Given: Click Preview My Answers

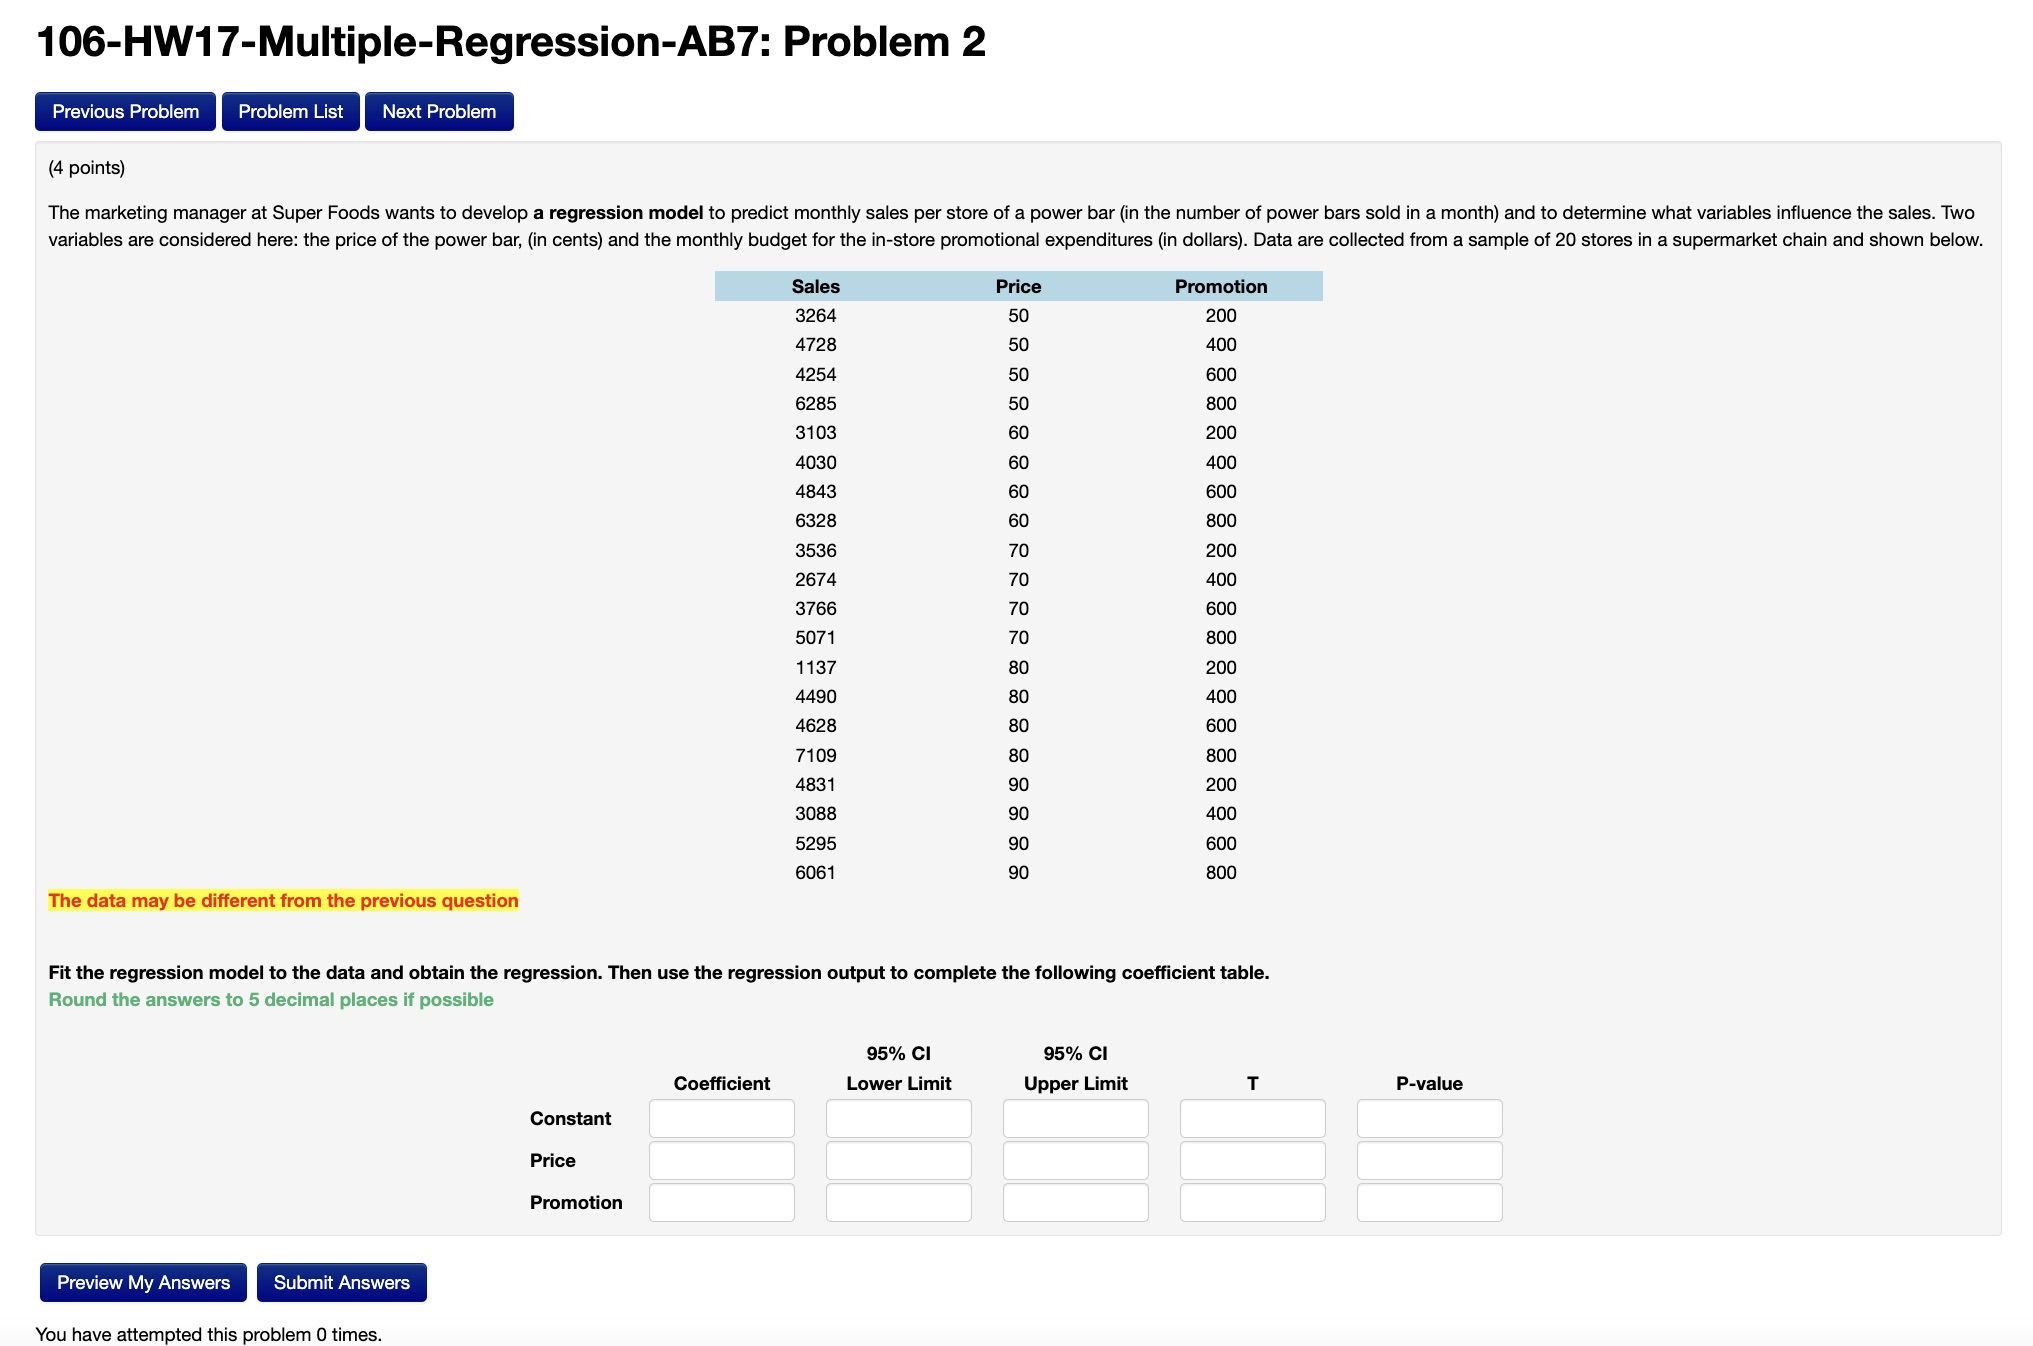Looking at the screenshot, I should (x=142, y=1282).
